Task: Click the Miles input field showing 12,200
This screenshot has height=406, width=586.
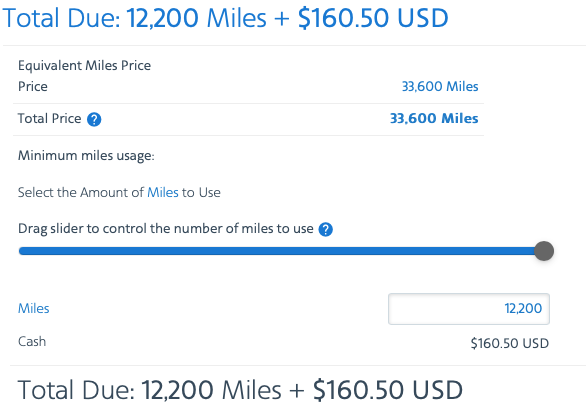Action: pos(469,309)
